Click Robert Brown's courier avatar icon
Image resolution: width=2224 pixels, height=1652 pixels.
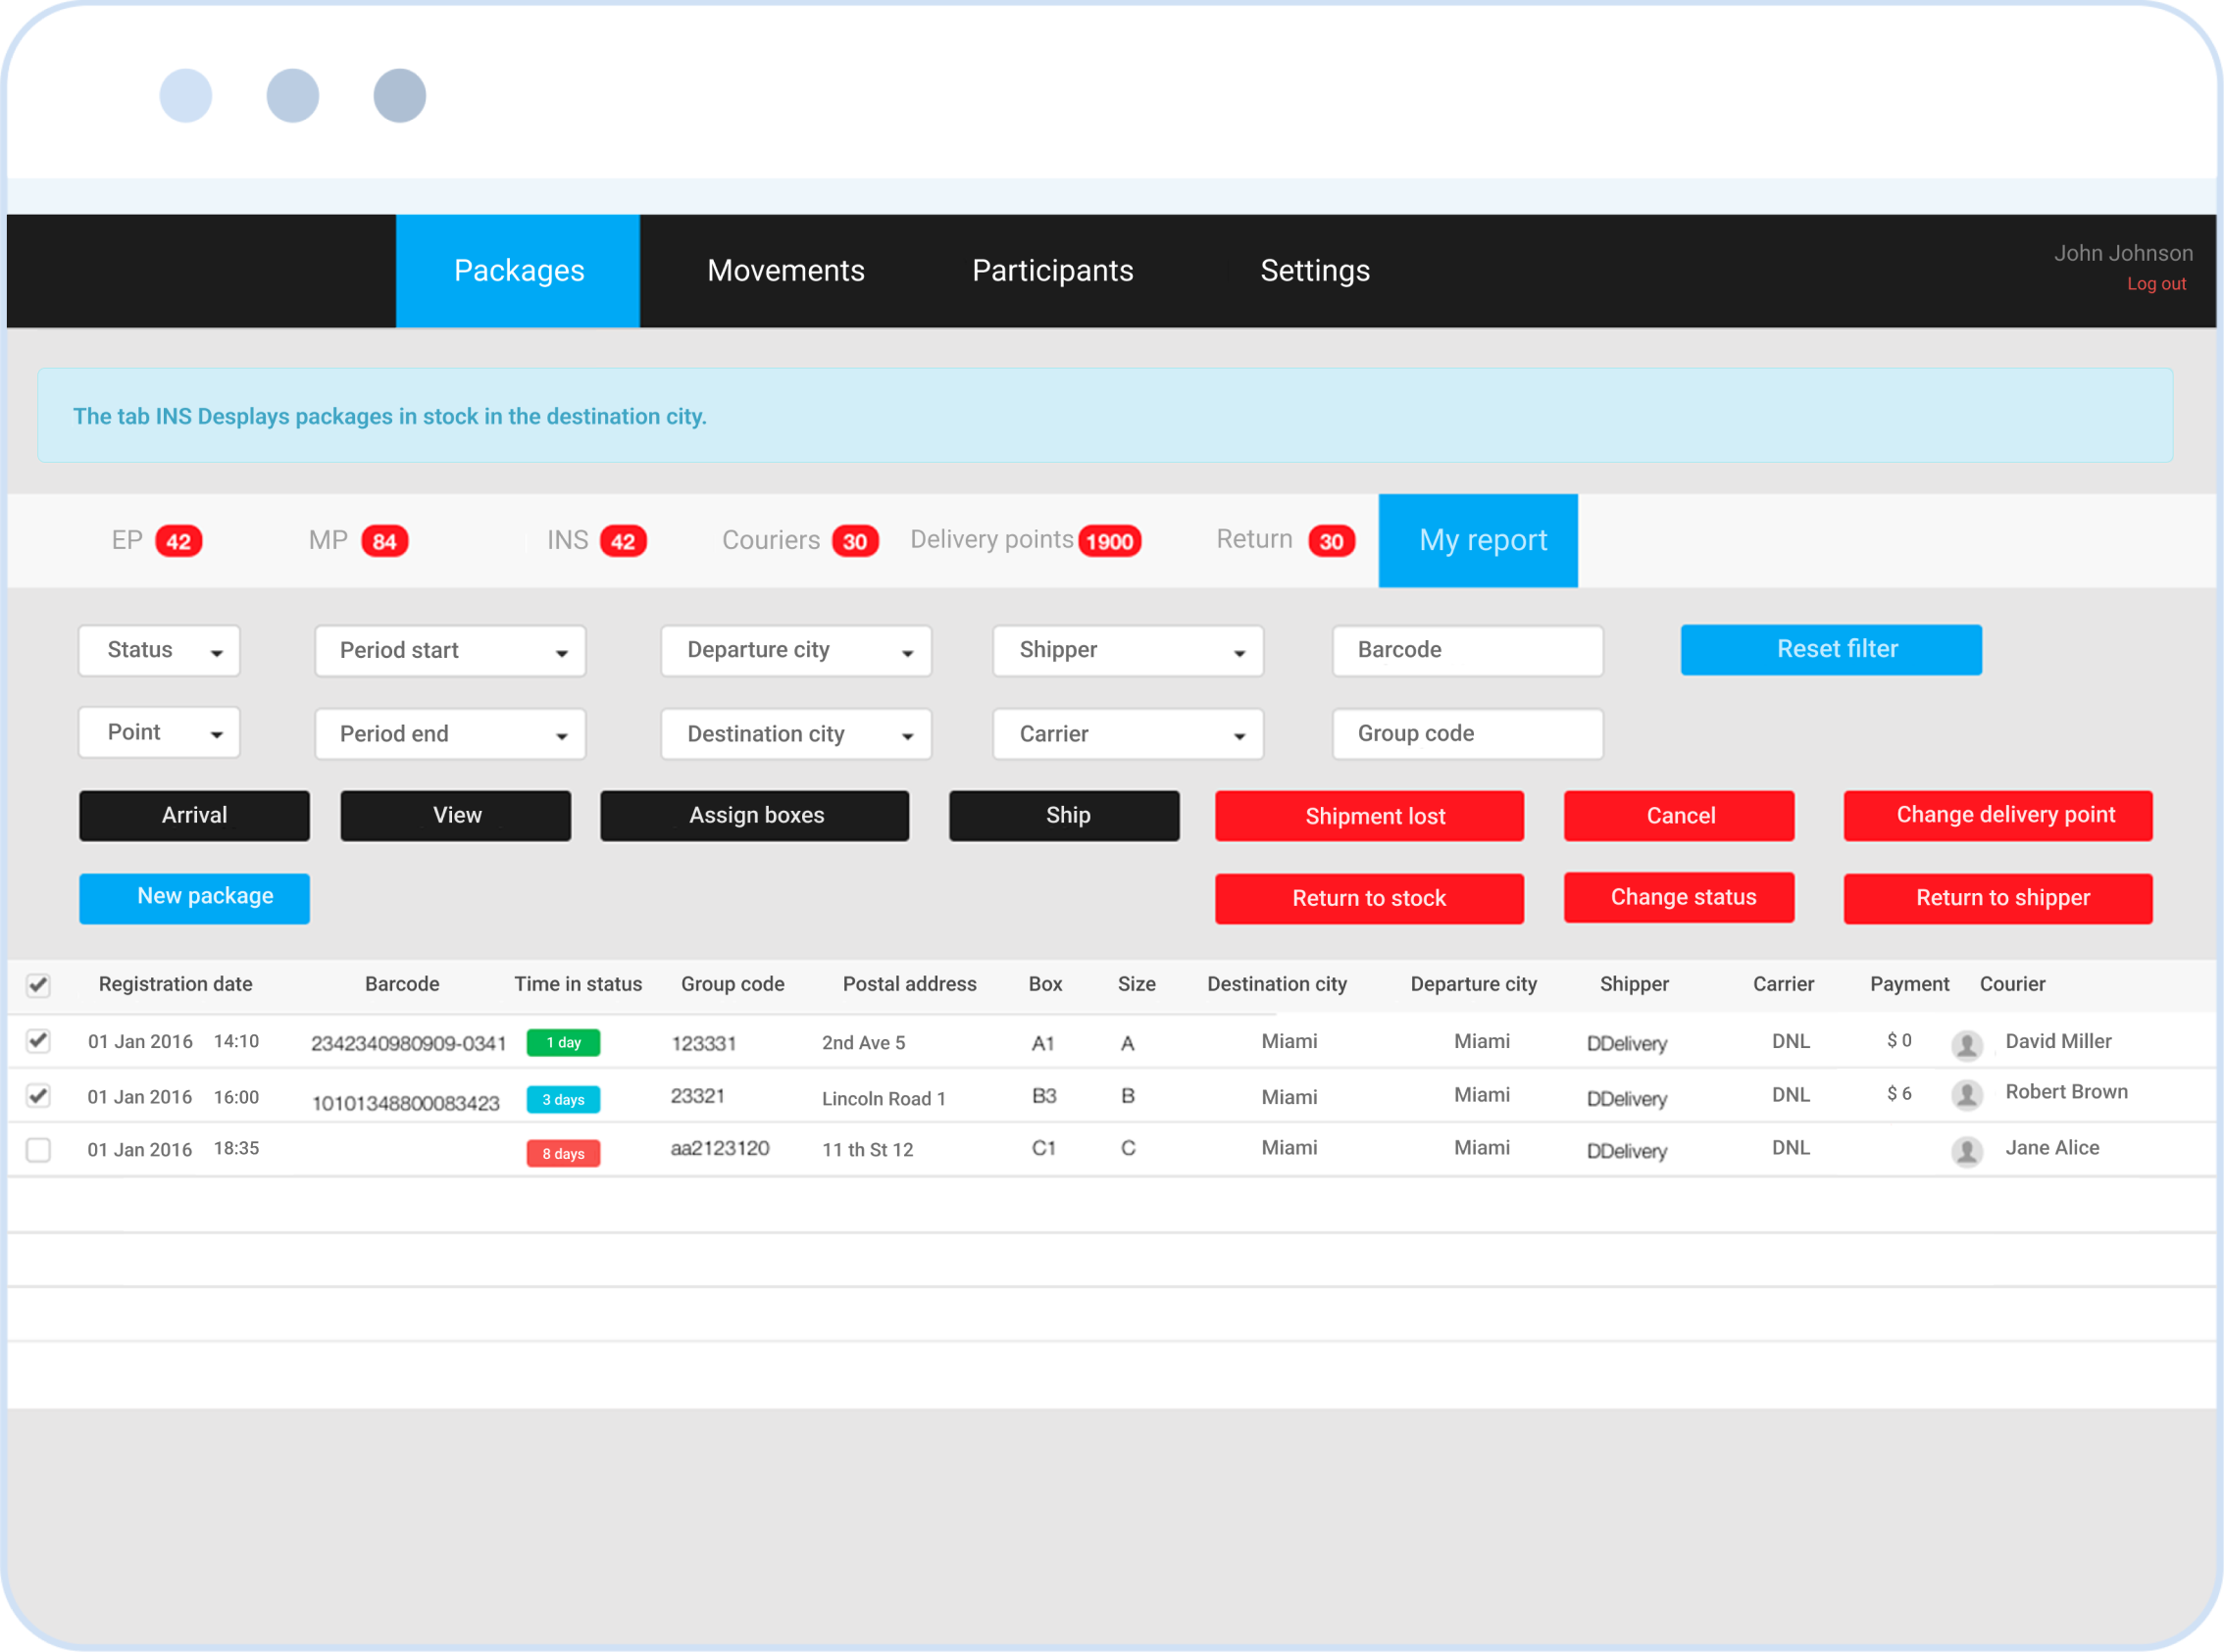(1966, 1095)
